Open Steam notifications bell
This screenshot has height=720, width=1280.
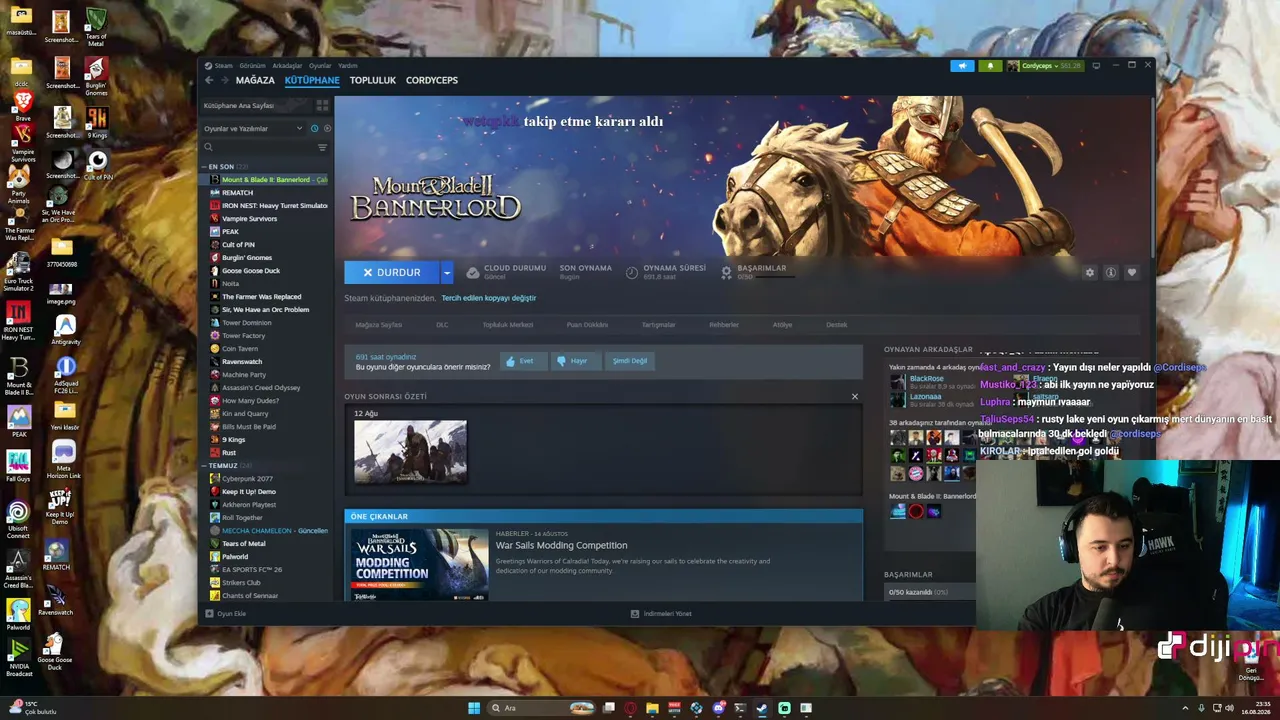pos(990,66)
